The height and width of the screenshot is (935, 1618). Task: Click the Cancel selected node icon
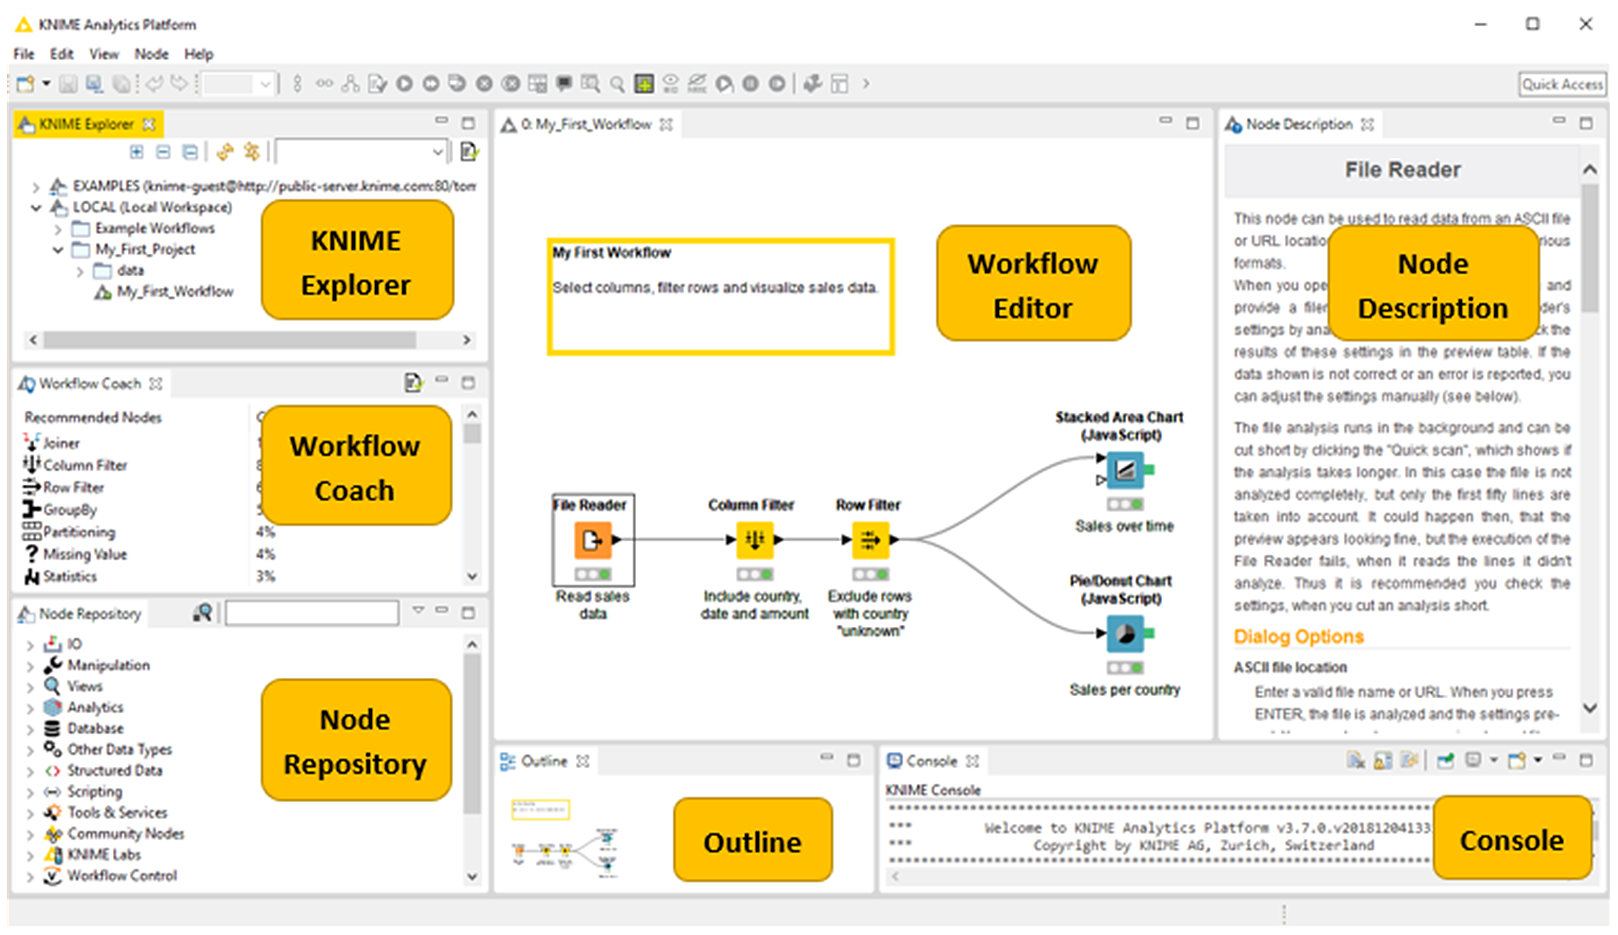484,84
